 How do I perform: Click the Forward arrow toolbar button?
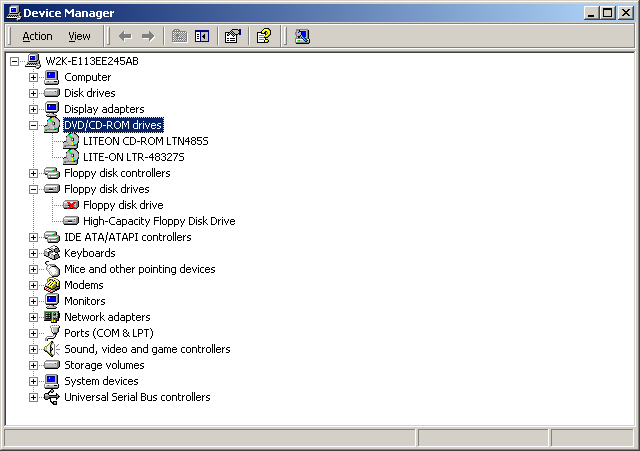tap(148, 36)
